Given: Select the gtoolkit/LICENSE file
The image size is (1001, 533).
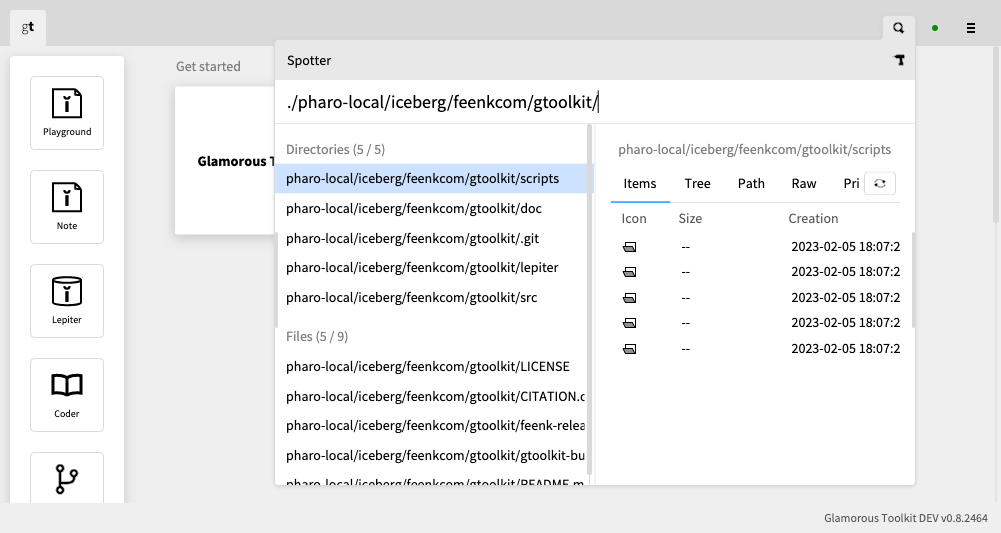Looking at the screenshot, I should [x=432, y=366].
